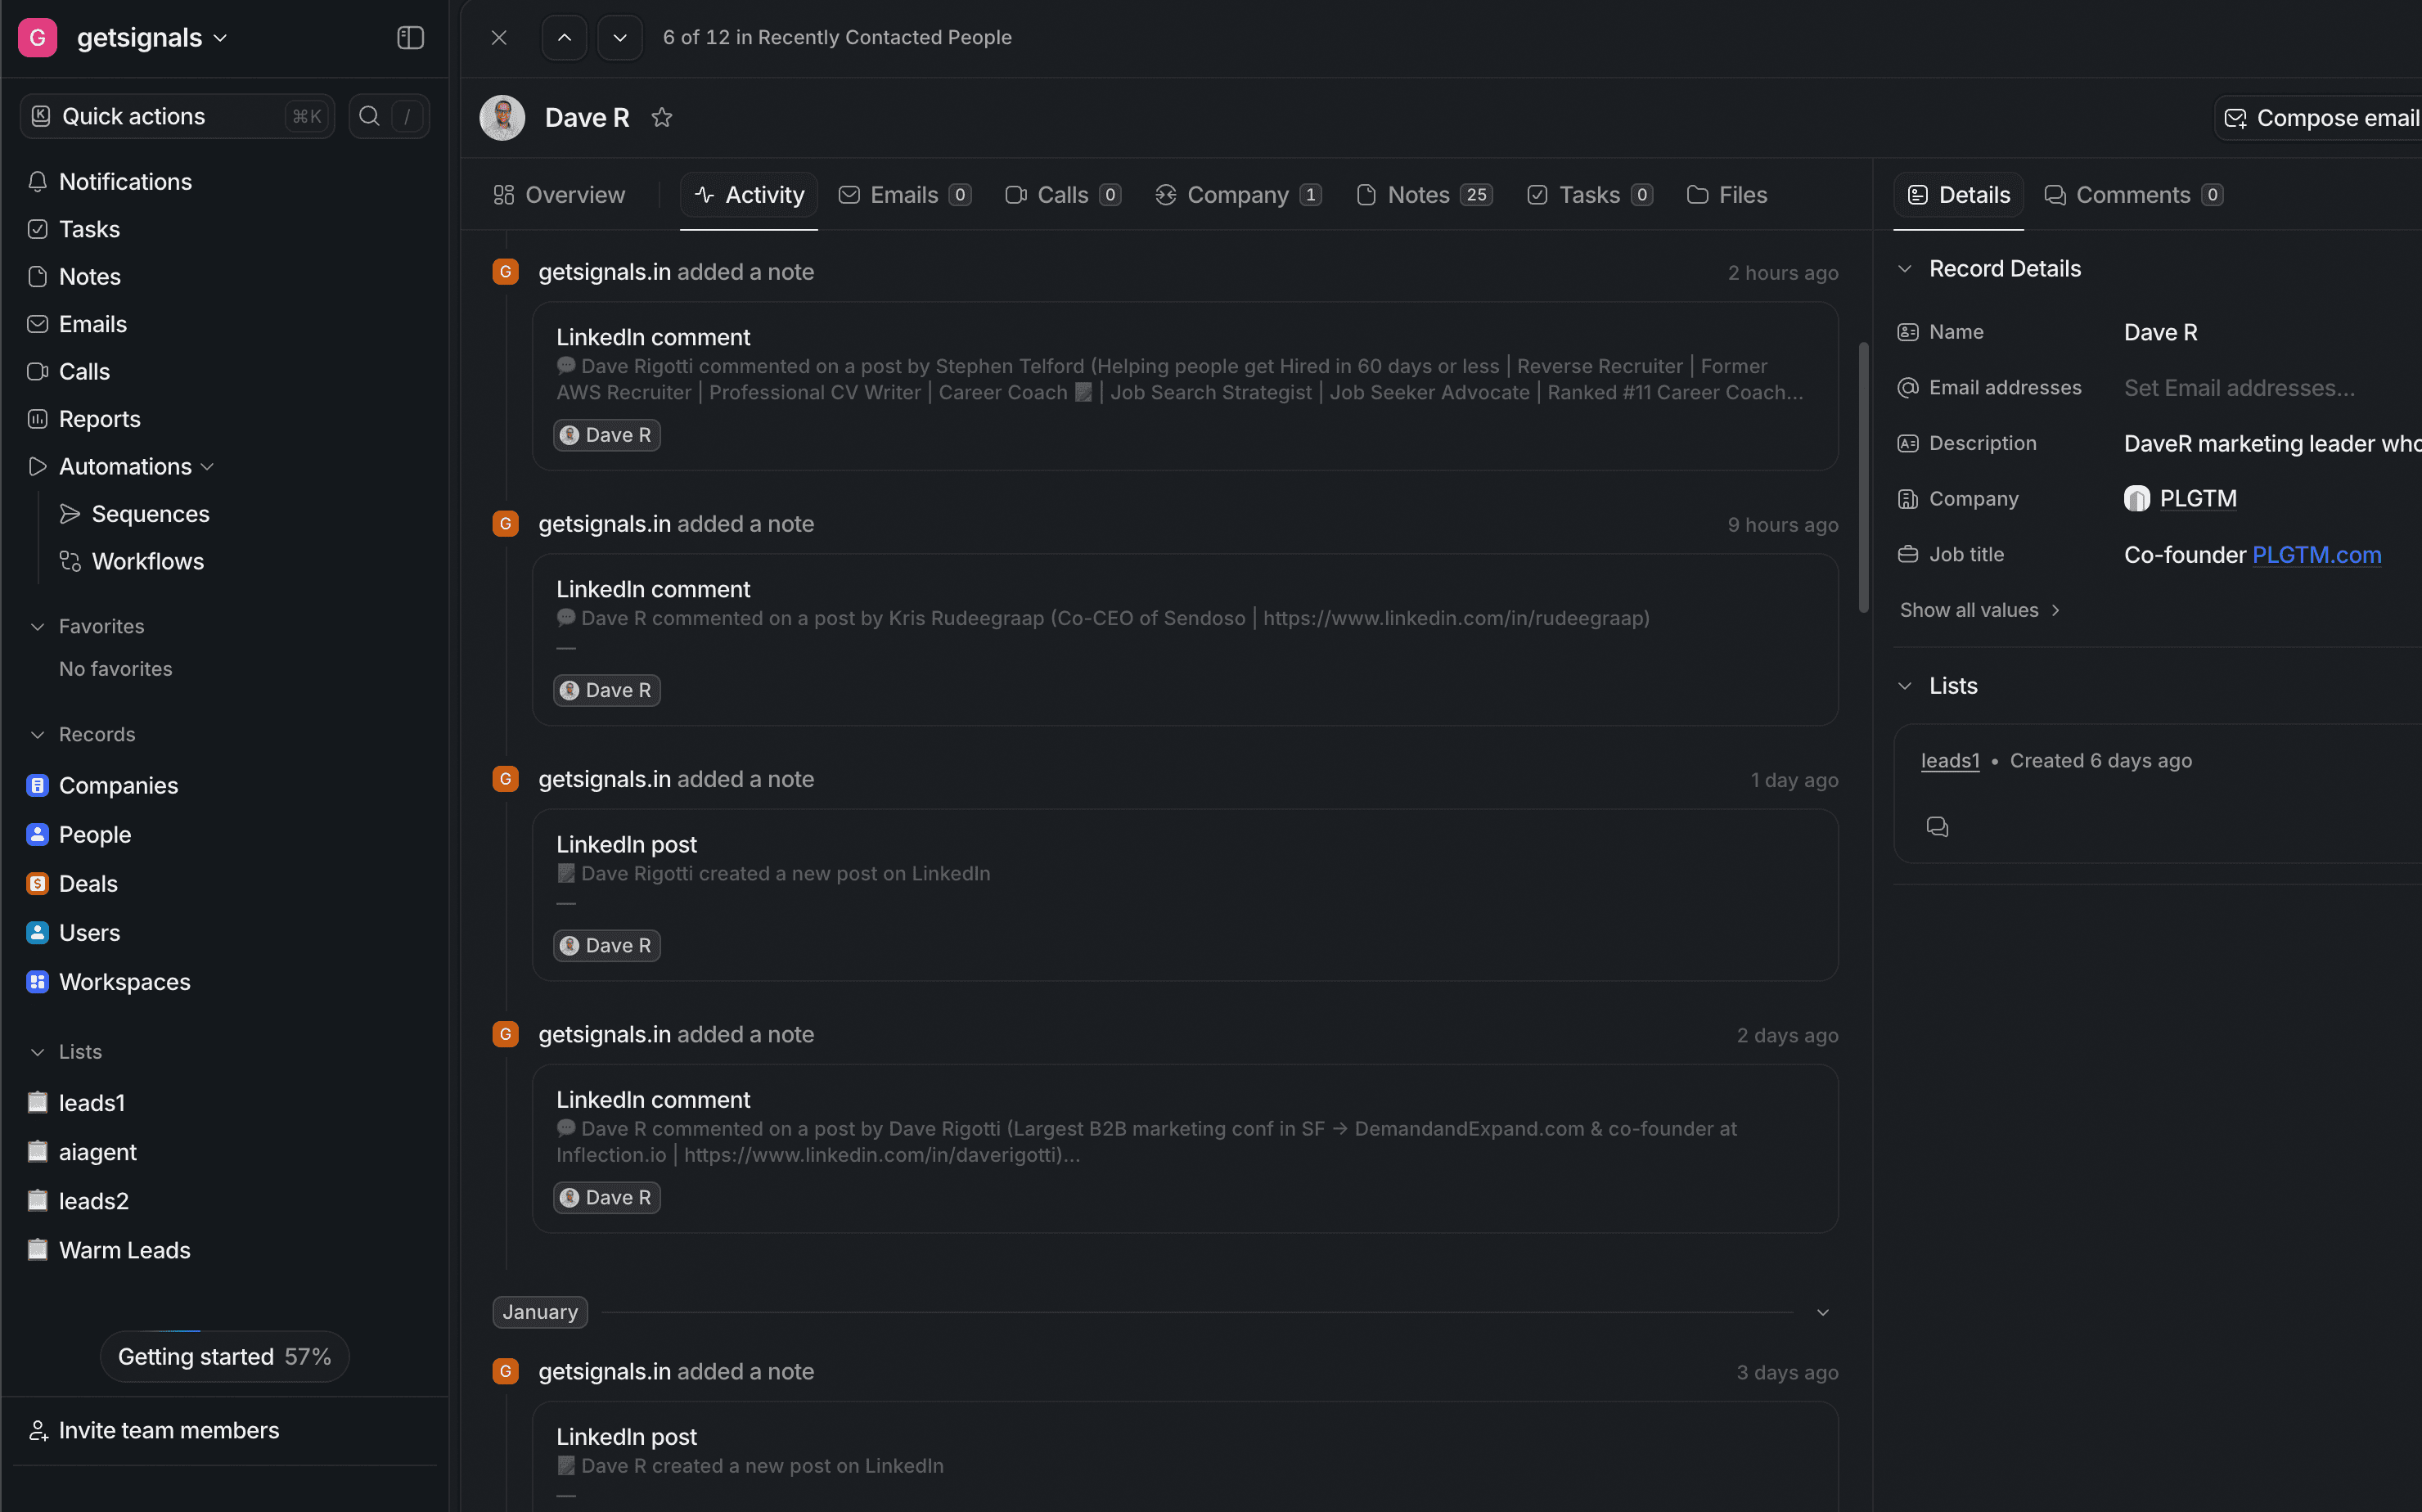Click the Set Email addresses field
The height and width of the screenshot is (1512, 2422).
pos(2238,388)
